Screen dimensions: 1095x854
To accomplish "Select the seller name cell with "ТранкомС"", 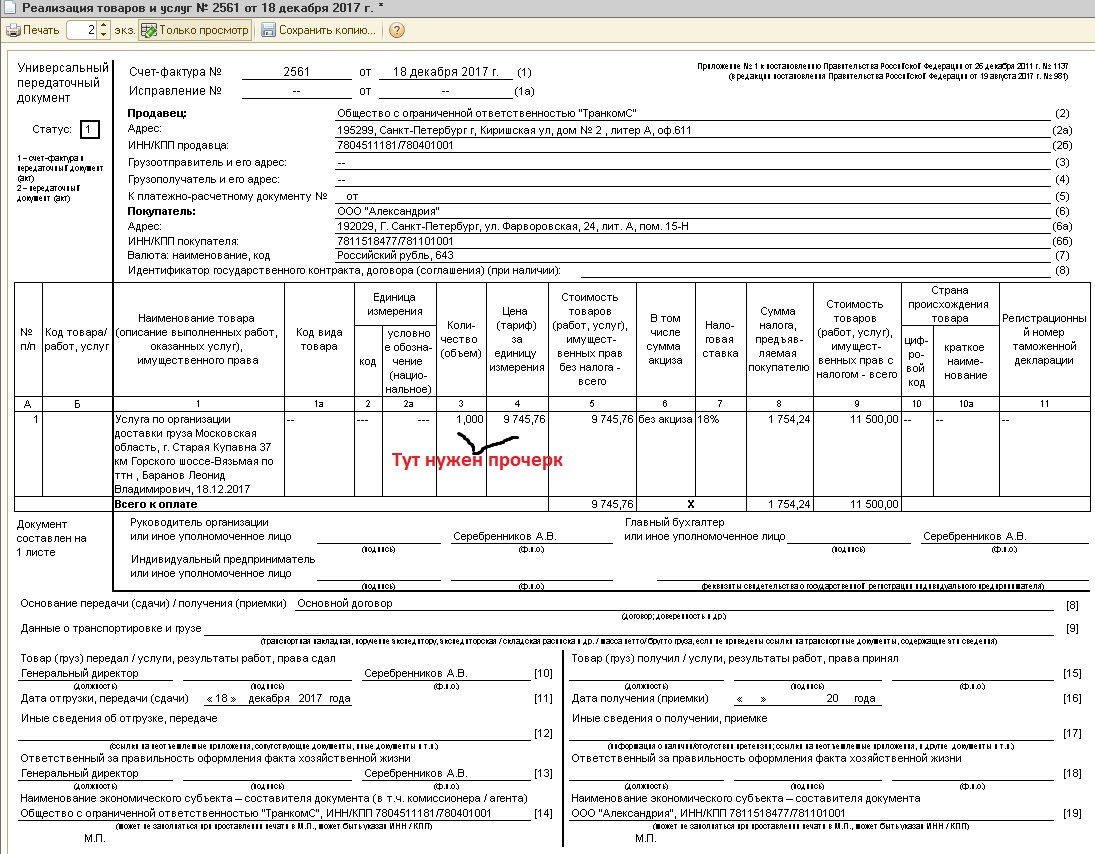I will pos(487,114).
